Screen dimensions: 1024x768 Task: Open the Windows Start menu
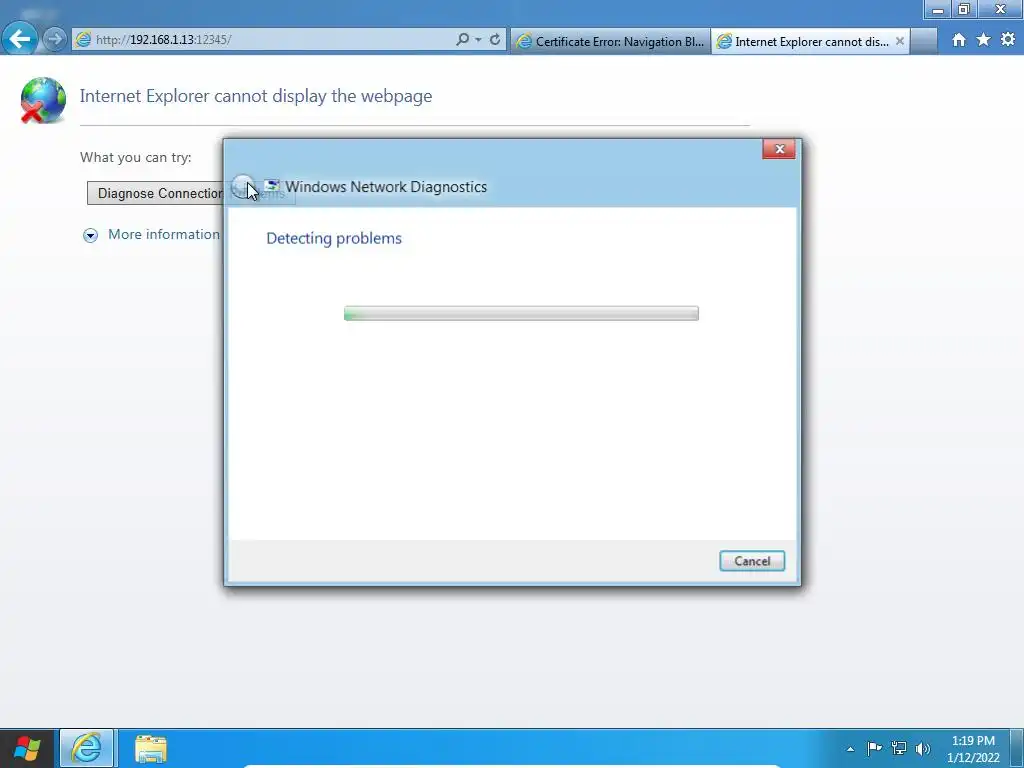point(27,748)
